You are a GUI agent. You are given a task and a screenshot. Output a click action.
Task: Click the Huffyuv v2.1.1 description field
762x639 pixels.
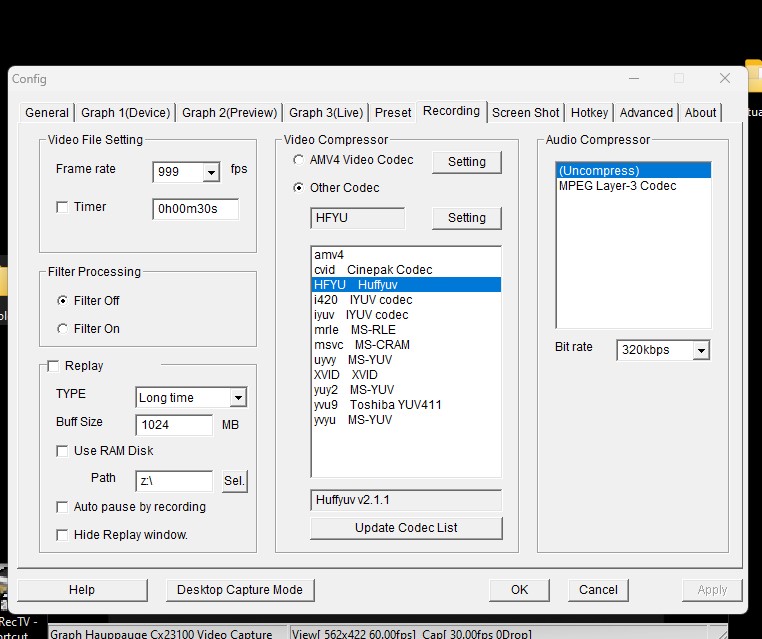pos(406,500)
